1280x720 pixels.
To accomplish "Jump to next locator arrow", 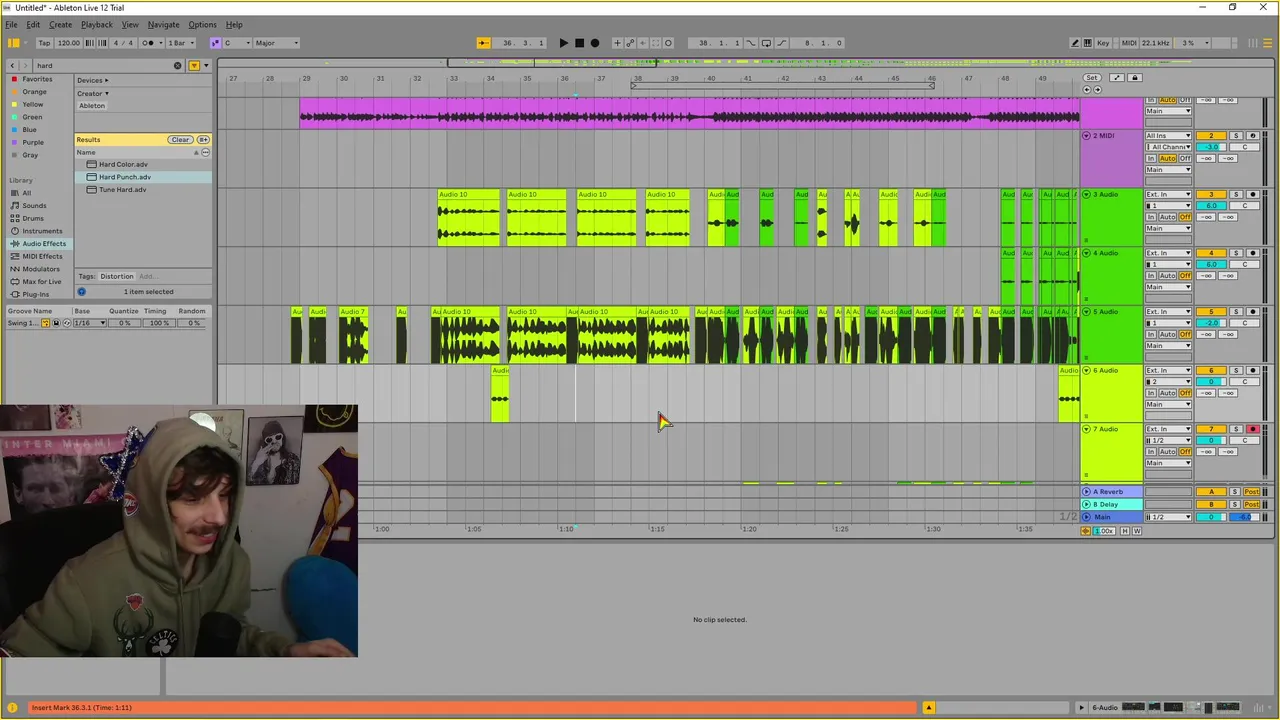I will [1097, 90].
